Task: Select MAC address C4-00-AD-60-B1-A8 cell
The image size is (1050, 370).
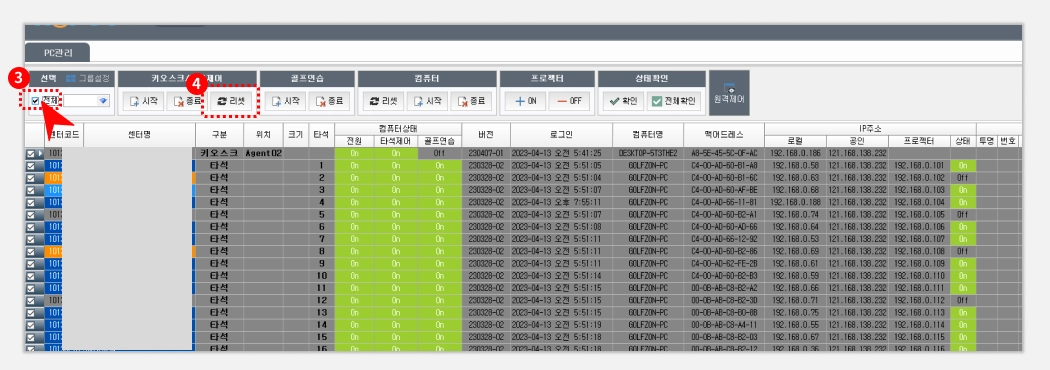Action: (724, 166)
